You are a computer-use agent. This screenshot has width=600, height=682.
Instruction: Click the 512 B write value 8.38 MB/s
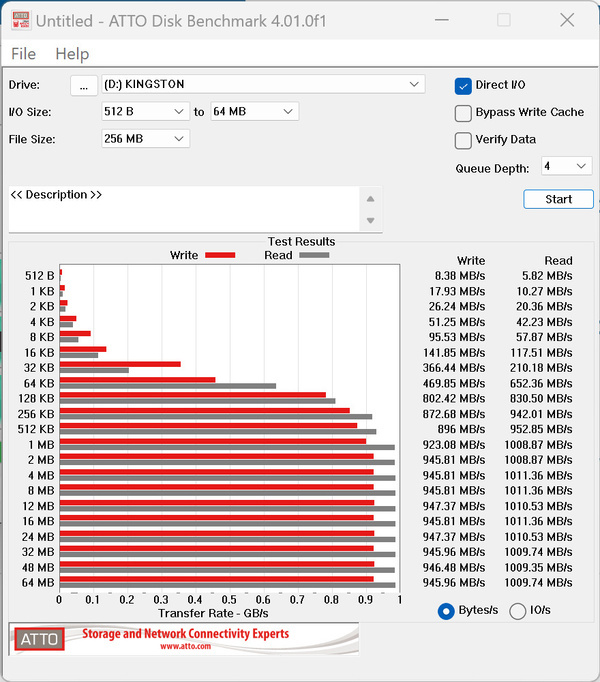459,276
